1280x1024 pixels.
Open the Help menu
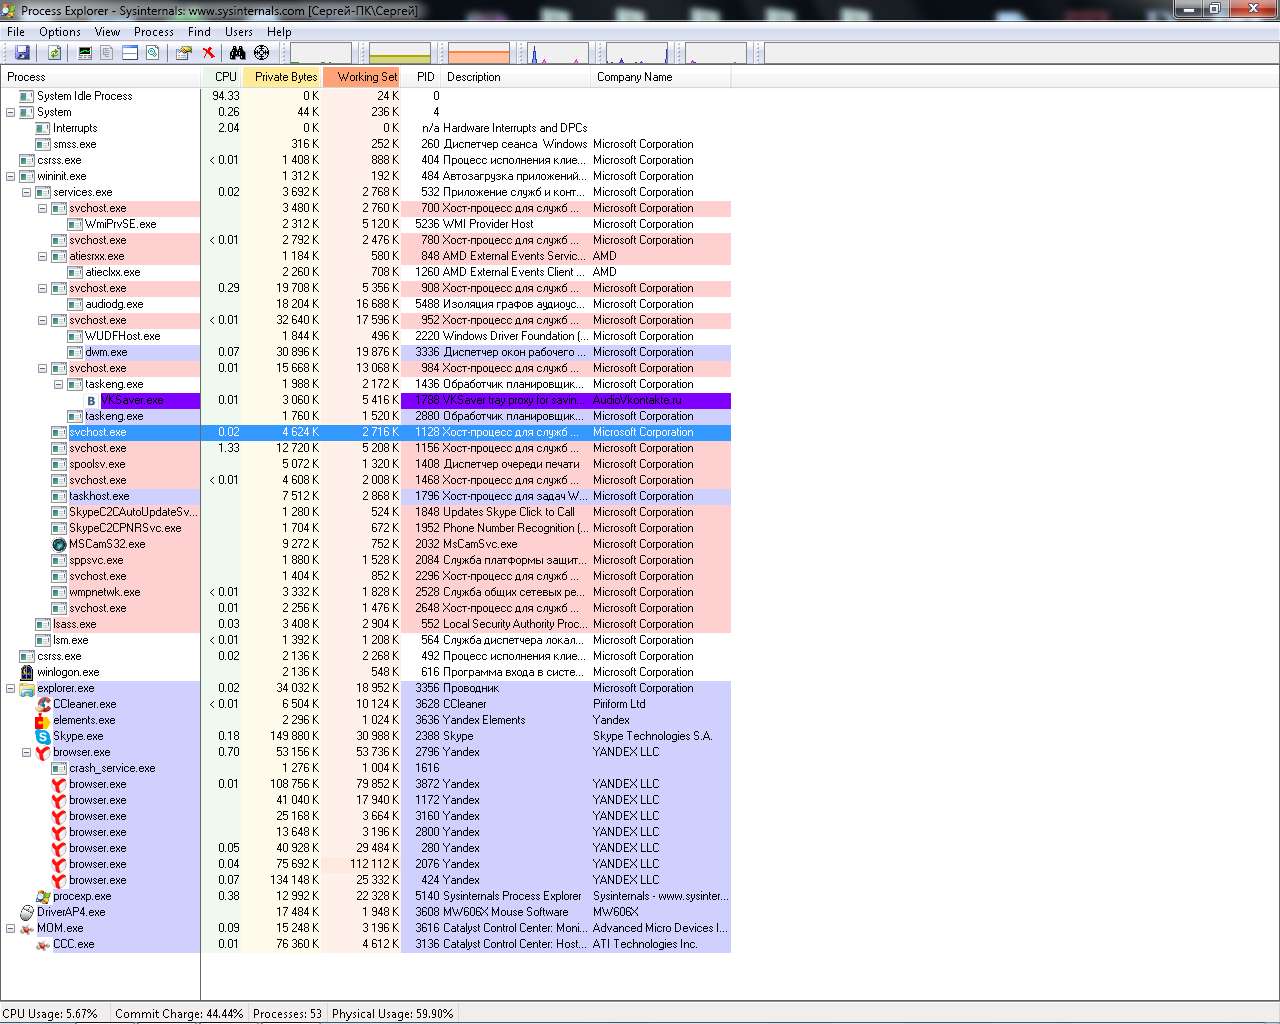[x=279, y=32]
